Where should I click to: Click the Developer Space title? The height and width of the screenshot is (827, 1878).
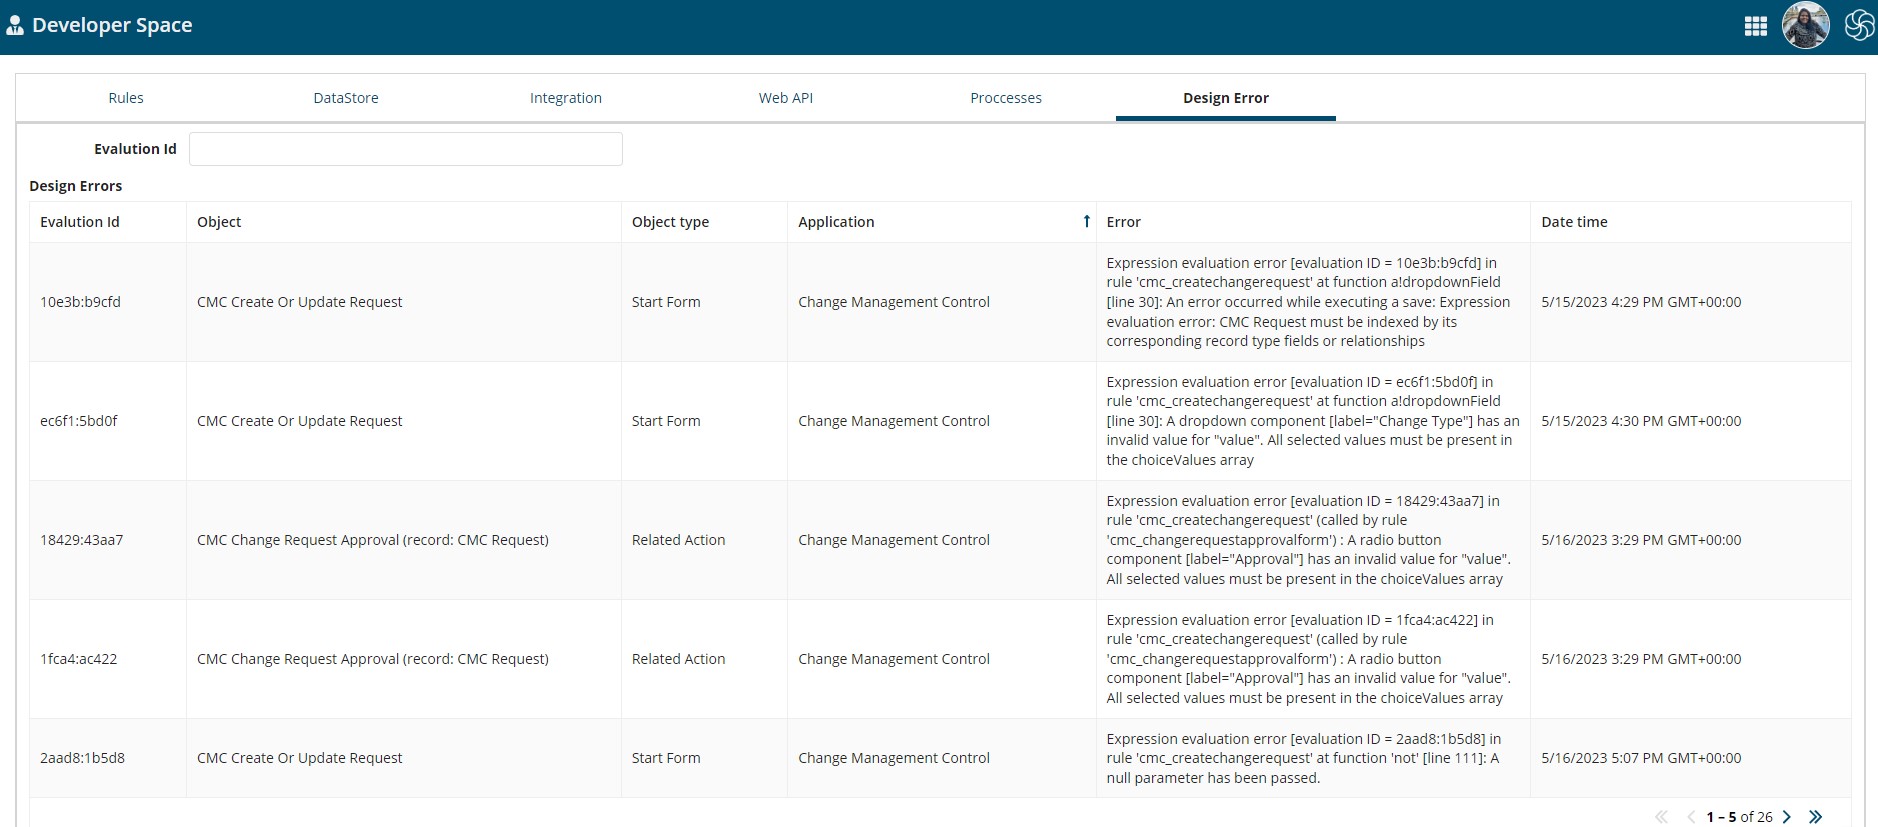(112, 25)
